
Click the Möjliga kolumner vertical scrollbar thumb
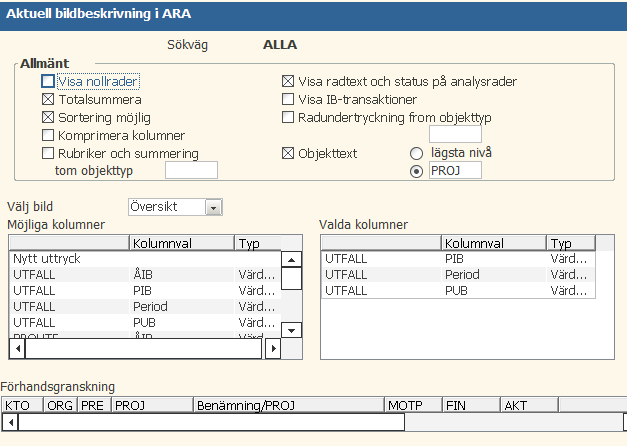tap(292, 278)
